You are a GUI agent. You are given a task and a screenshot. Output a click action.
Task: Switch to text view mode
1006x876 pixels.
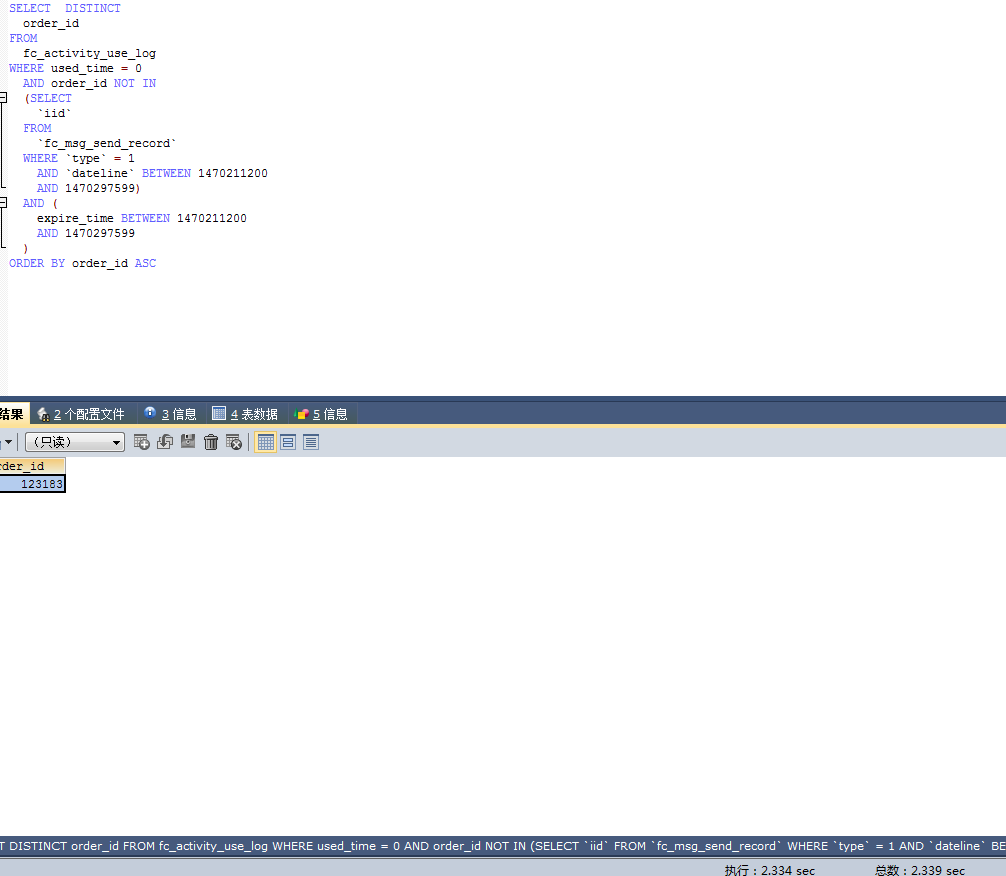(x=311, y=442)
